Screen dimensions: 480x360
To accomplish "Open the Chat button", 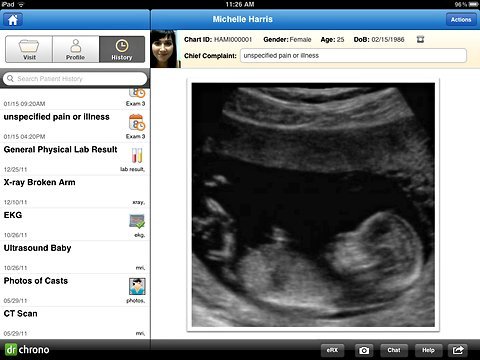I will click(394, 350).
